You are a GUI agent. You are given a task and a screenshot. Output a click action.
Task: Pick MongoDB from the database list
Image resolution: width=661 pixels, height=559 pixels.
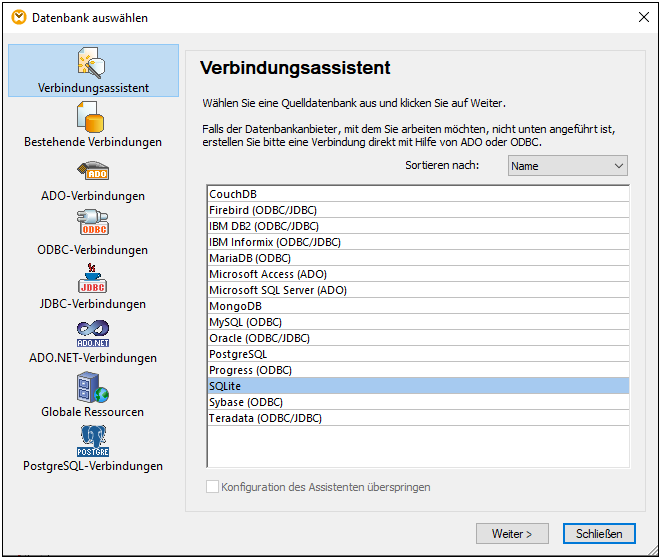coord(418,306)
